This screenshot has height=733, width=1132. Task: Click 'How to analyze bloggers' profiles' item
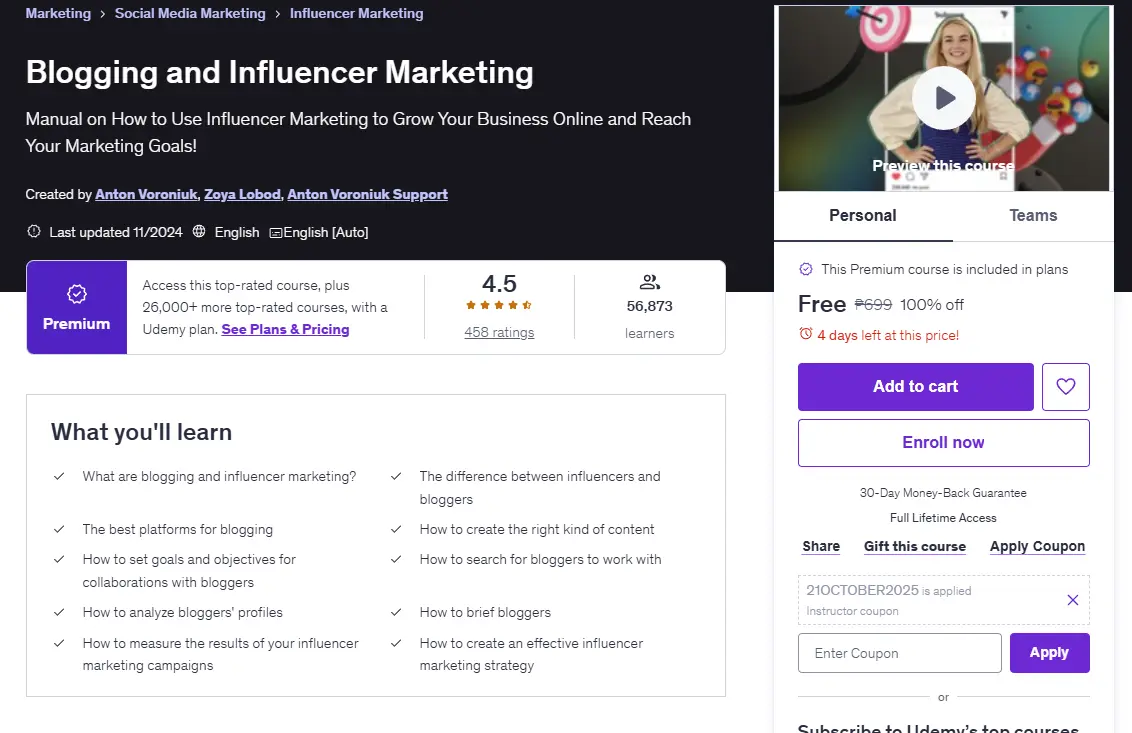(x=183, y=612)
